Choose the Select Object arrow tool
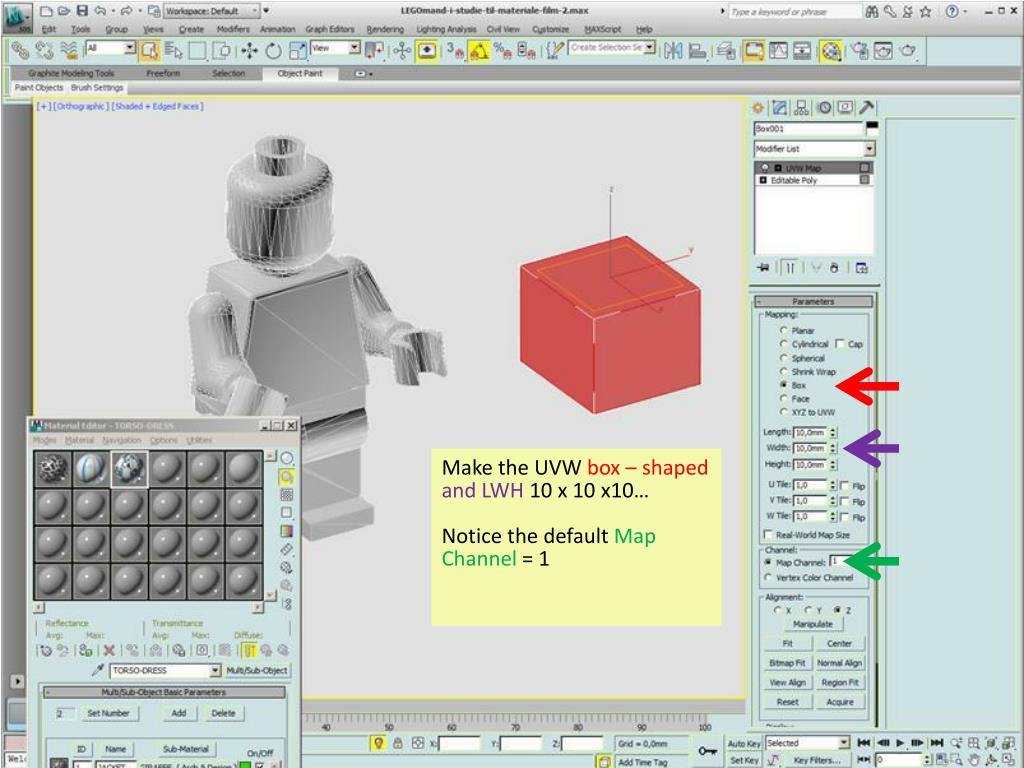Screen dimensions: 1024x768 [x=149, y=50]
